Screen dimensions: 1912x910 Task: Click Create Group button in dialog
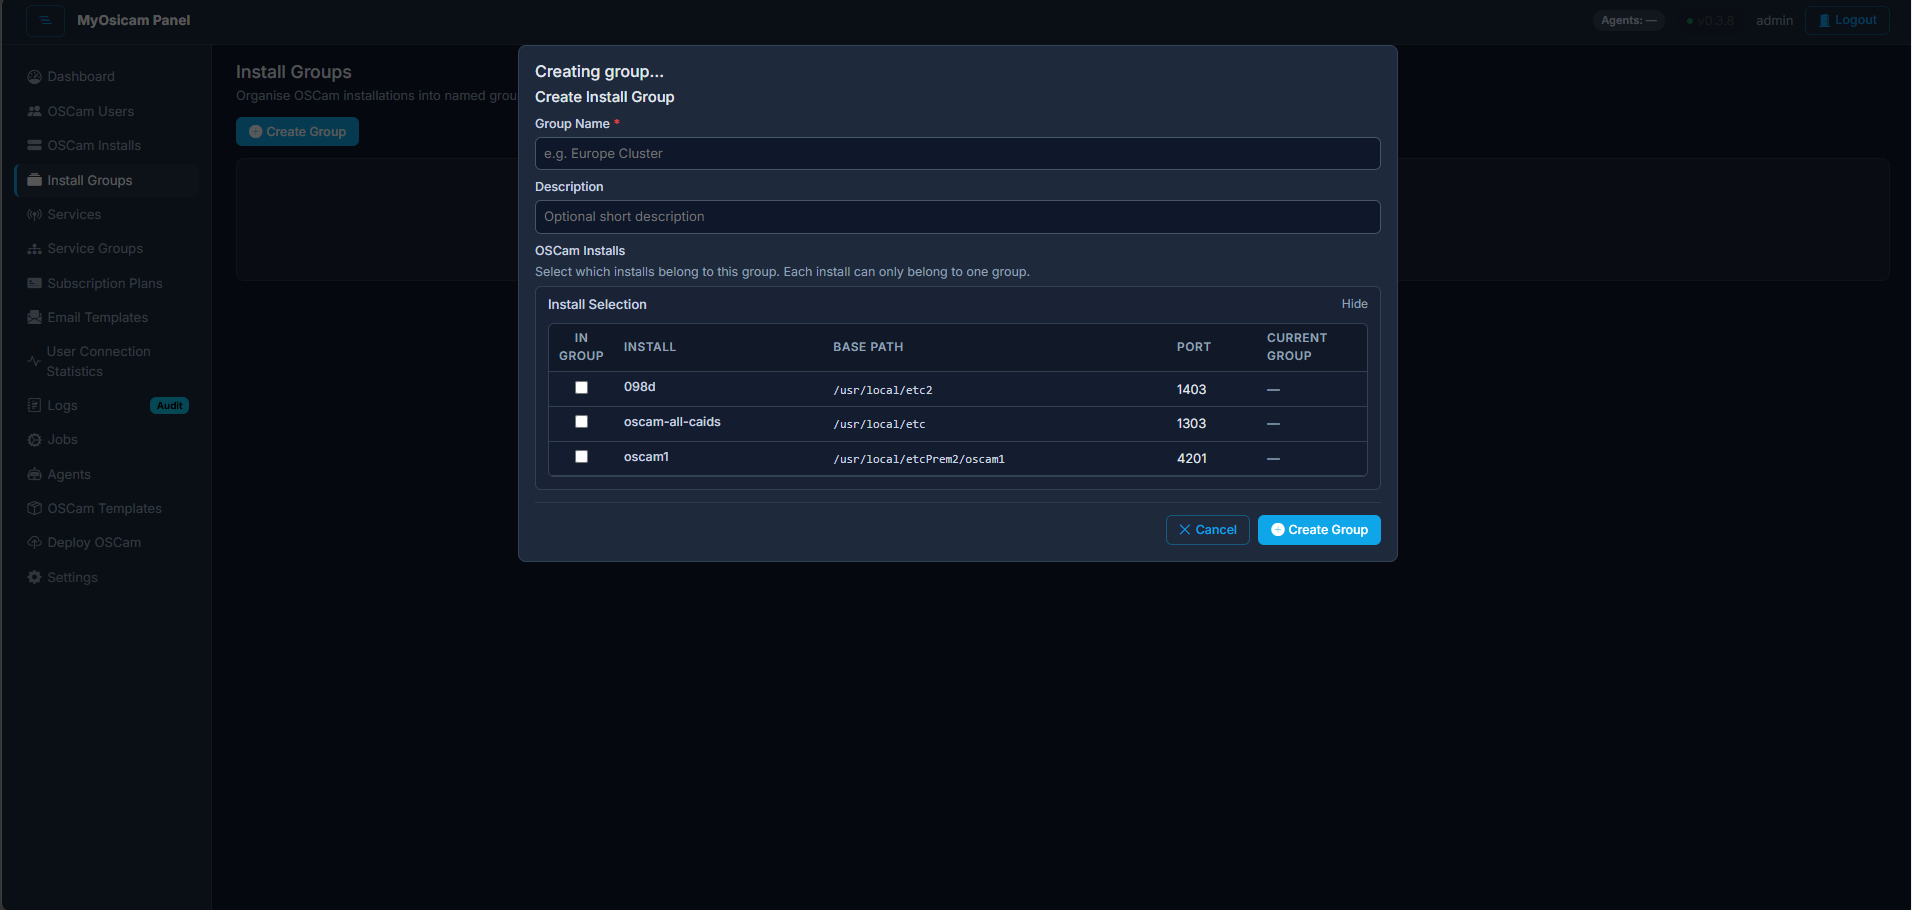[x=1319, y=530]
